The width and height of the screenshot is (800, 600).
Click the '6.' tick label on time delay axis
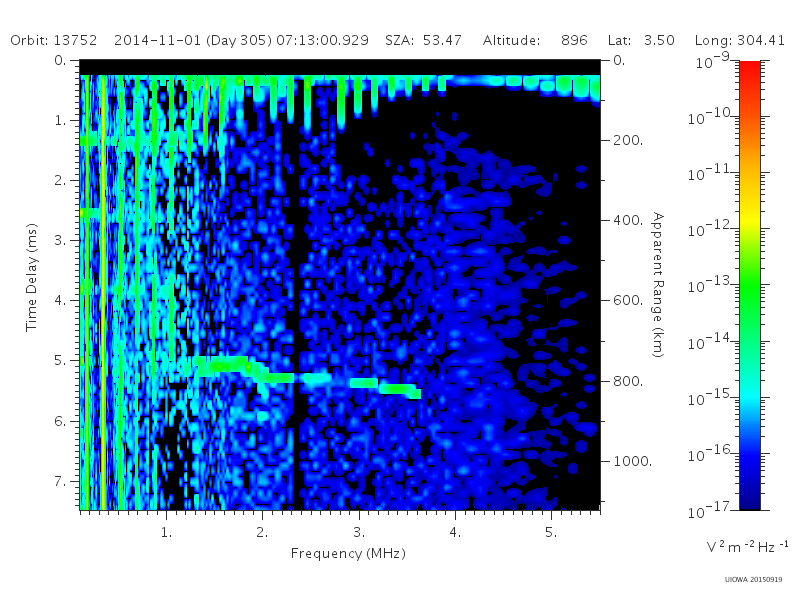(60, 421)
